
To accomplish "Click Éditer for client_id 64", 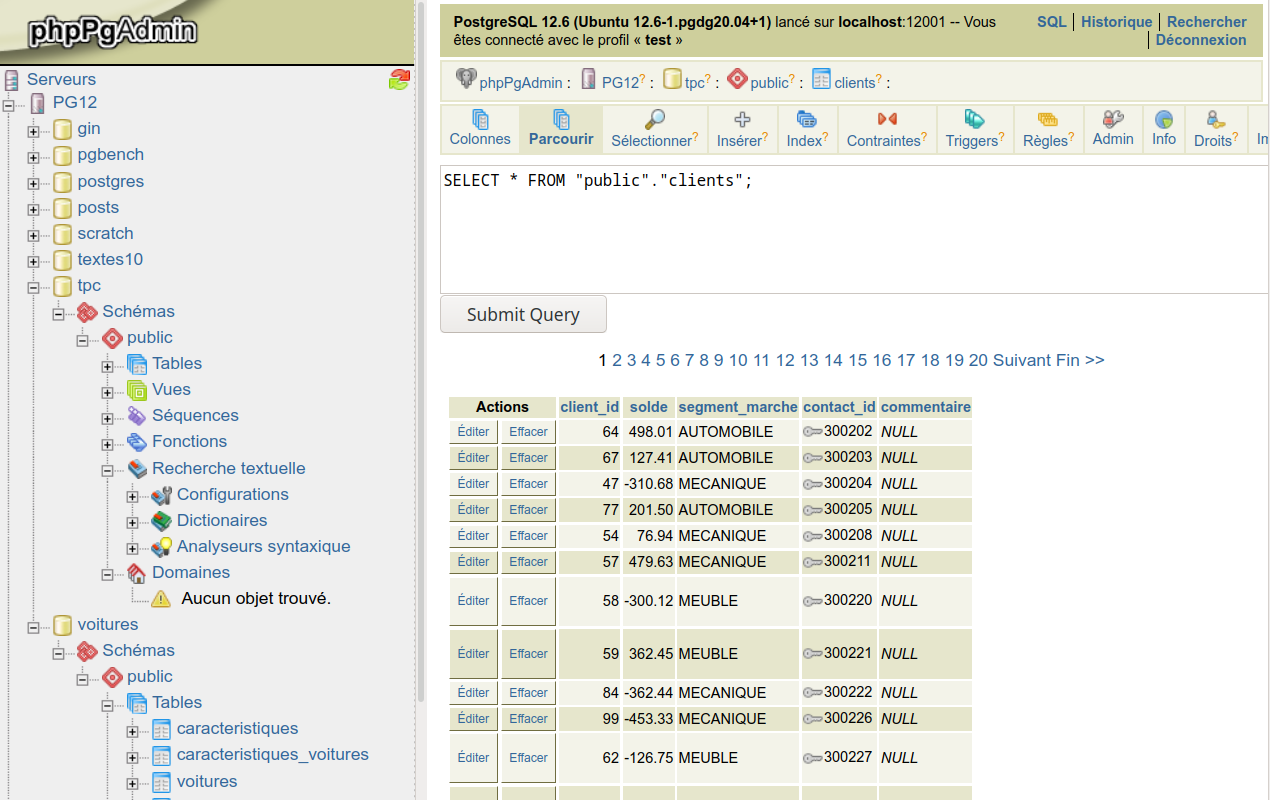I will tap(473, 432).
